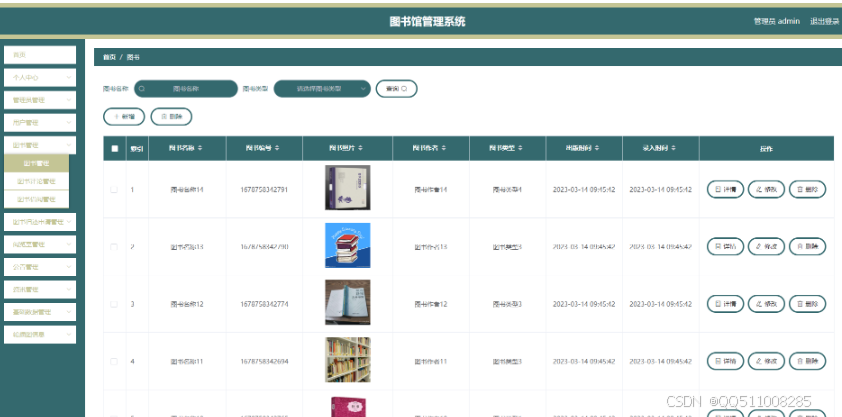The height and width of the screenshot is (417, 842).
Task: Delete row 图书名称12 with 删除
Action: [807, 304]
